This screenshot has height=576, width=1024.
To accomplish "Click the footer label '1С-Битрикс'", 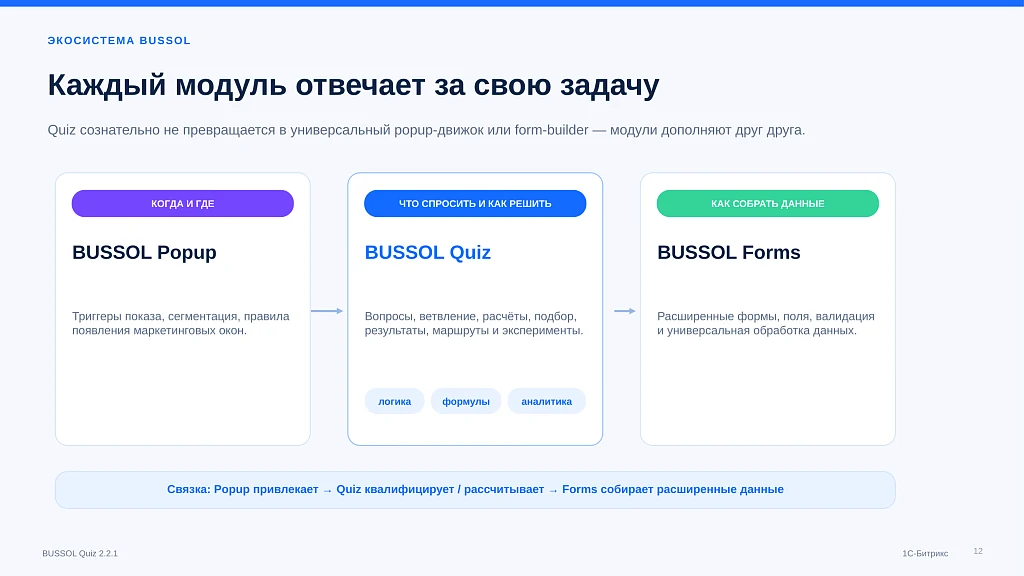I will 925,553.
